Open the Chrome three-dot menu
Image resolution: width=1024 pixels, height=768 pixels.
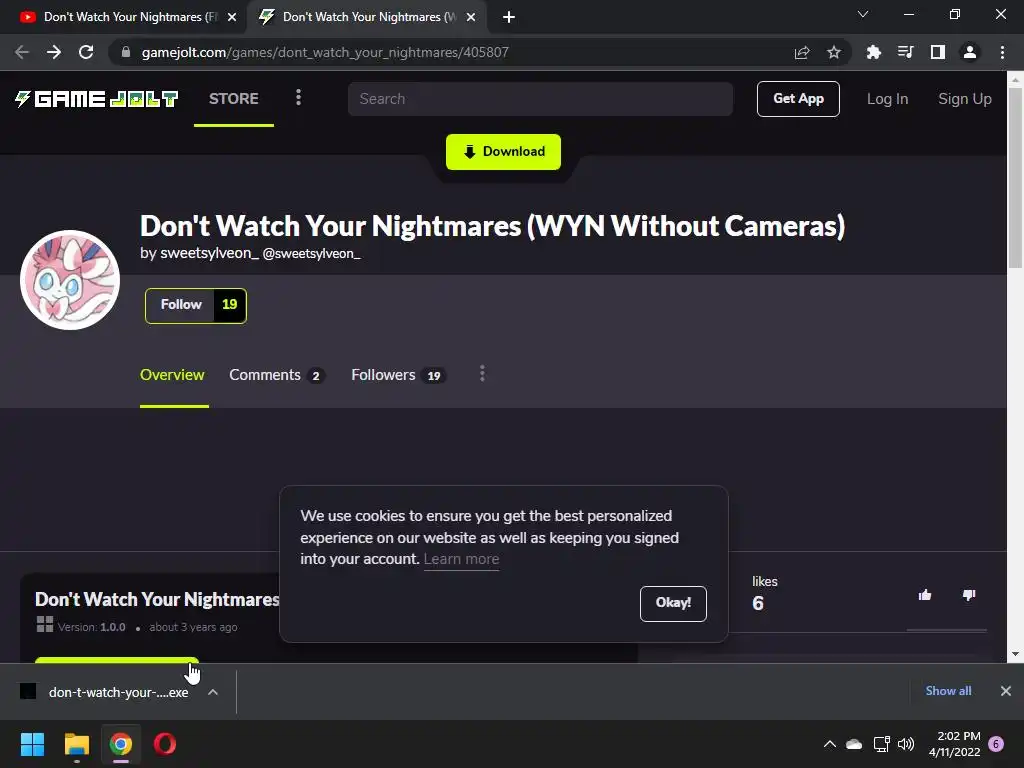(1002, 52)
